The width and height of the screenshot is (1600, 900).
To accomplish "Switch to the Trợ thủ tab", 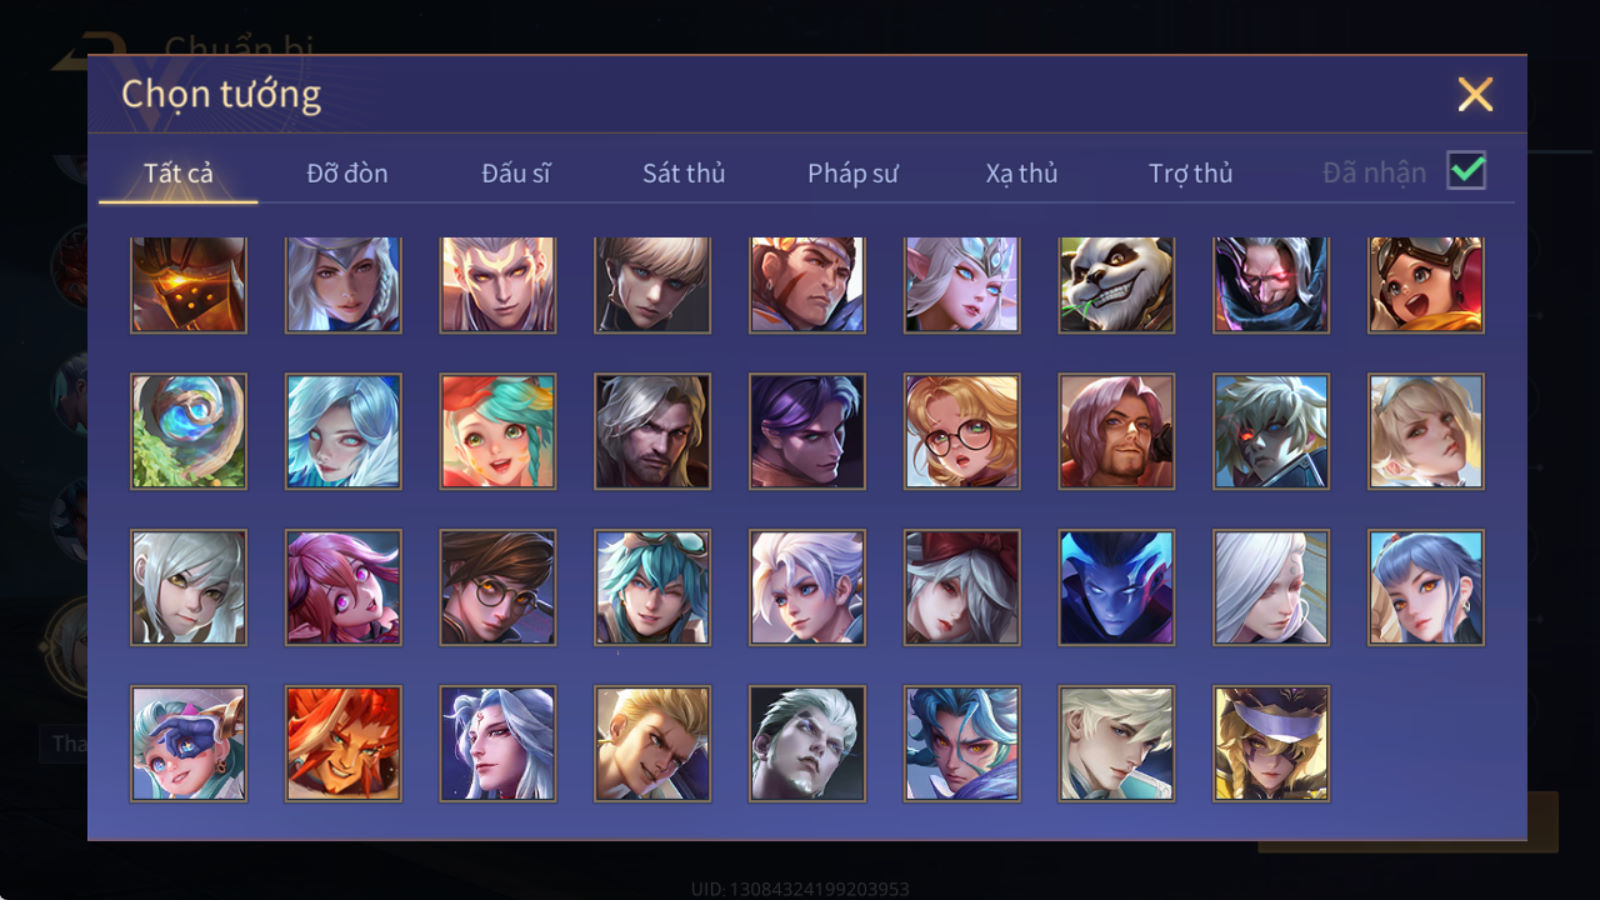I will pyautogui.click(x=1190, y=173).
